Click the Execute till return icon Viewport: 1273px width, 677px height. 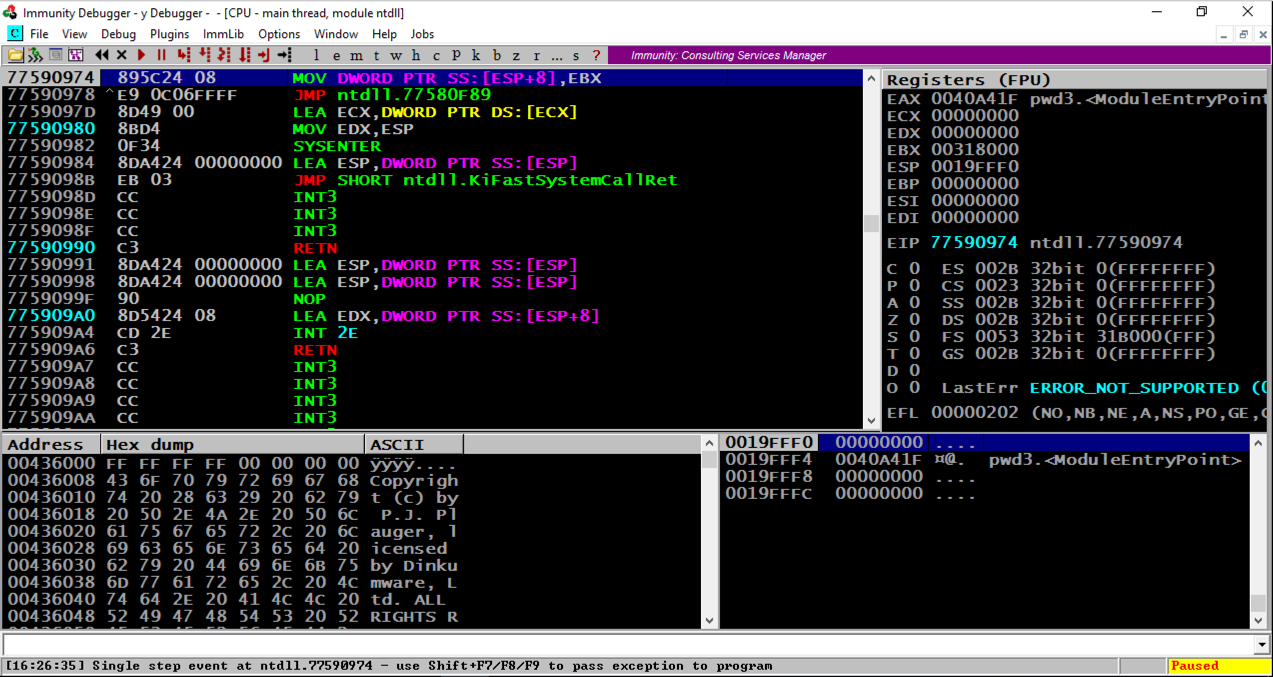point(264,55)
